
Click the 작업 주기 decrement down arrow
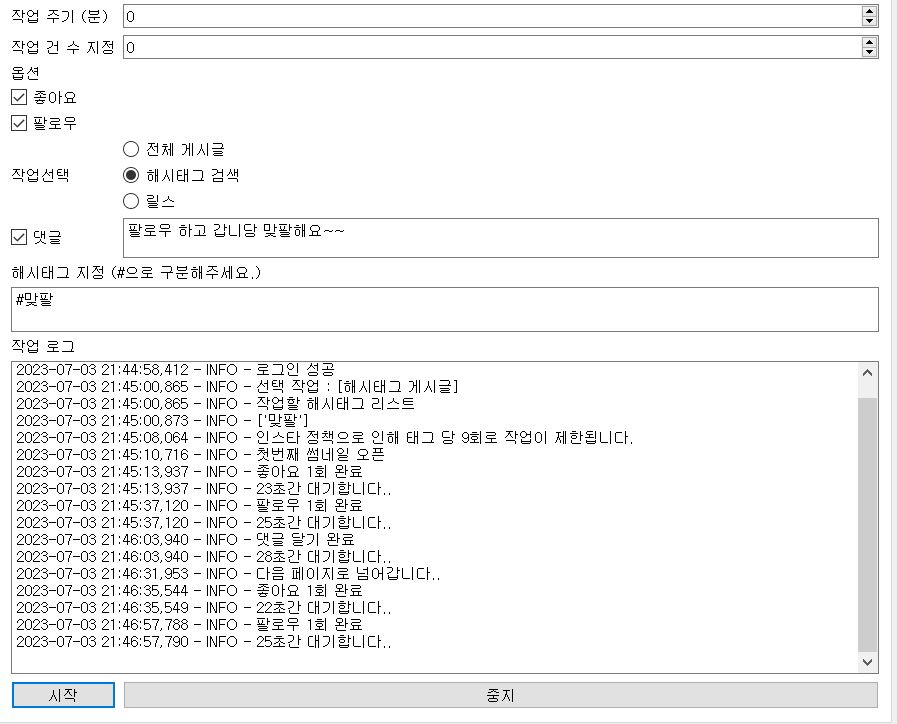(x=869, y=21)
